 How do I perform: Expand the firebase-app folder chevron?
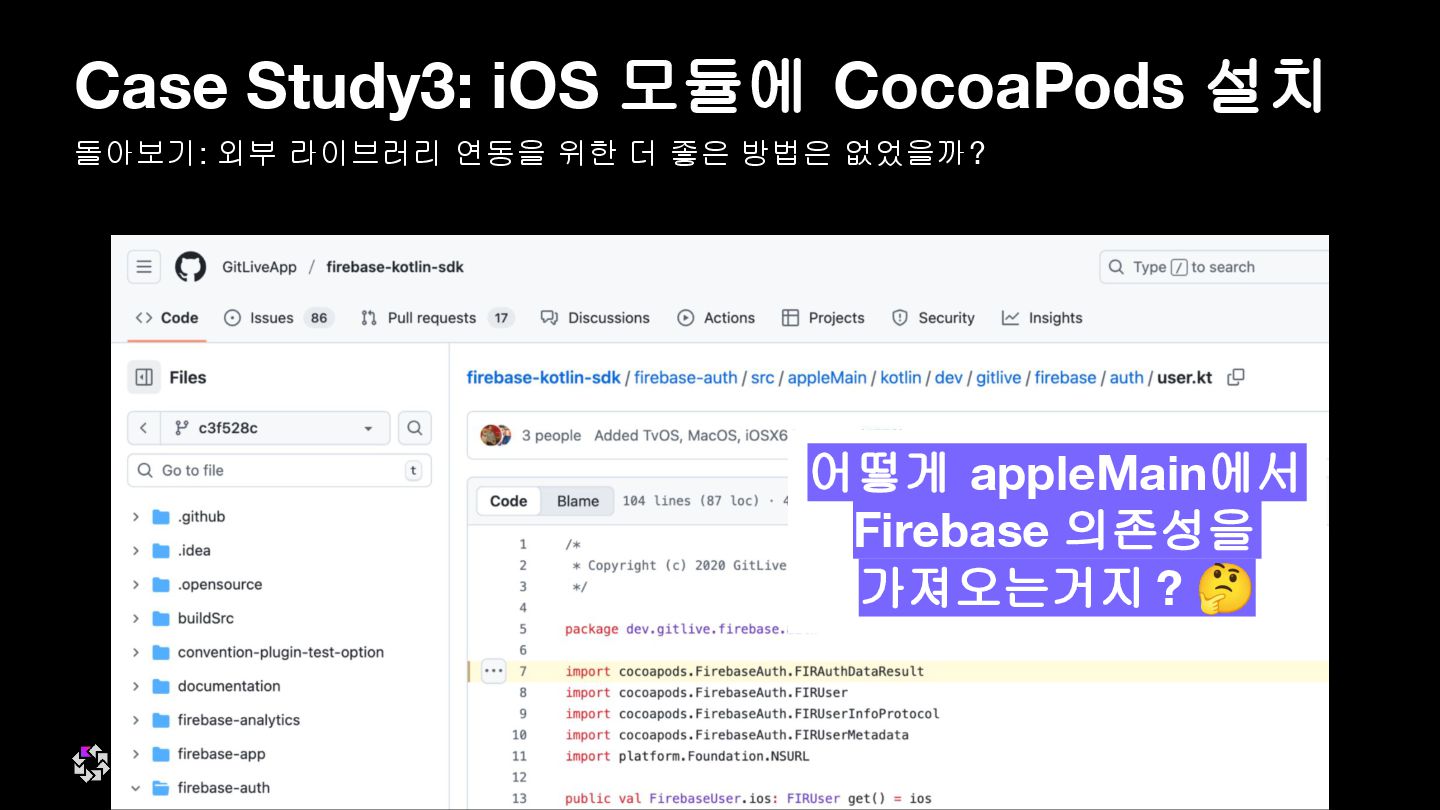click(x=136, y=754)
